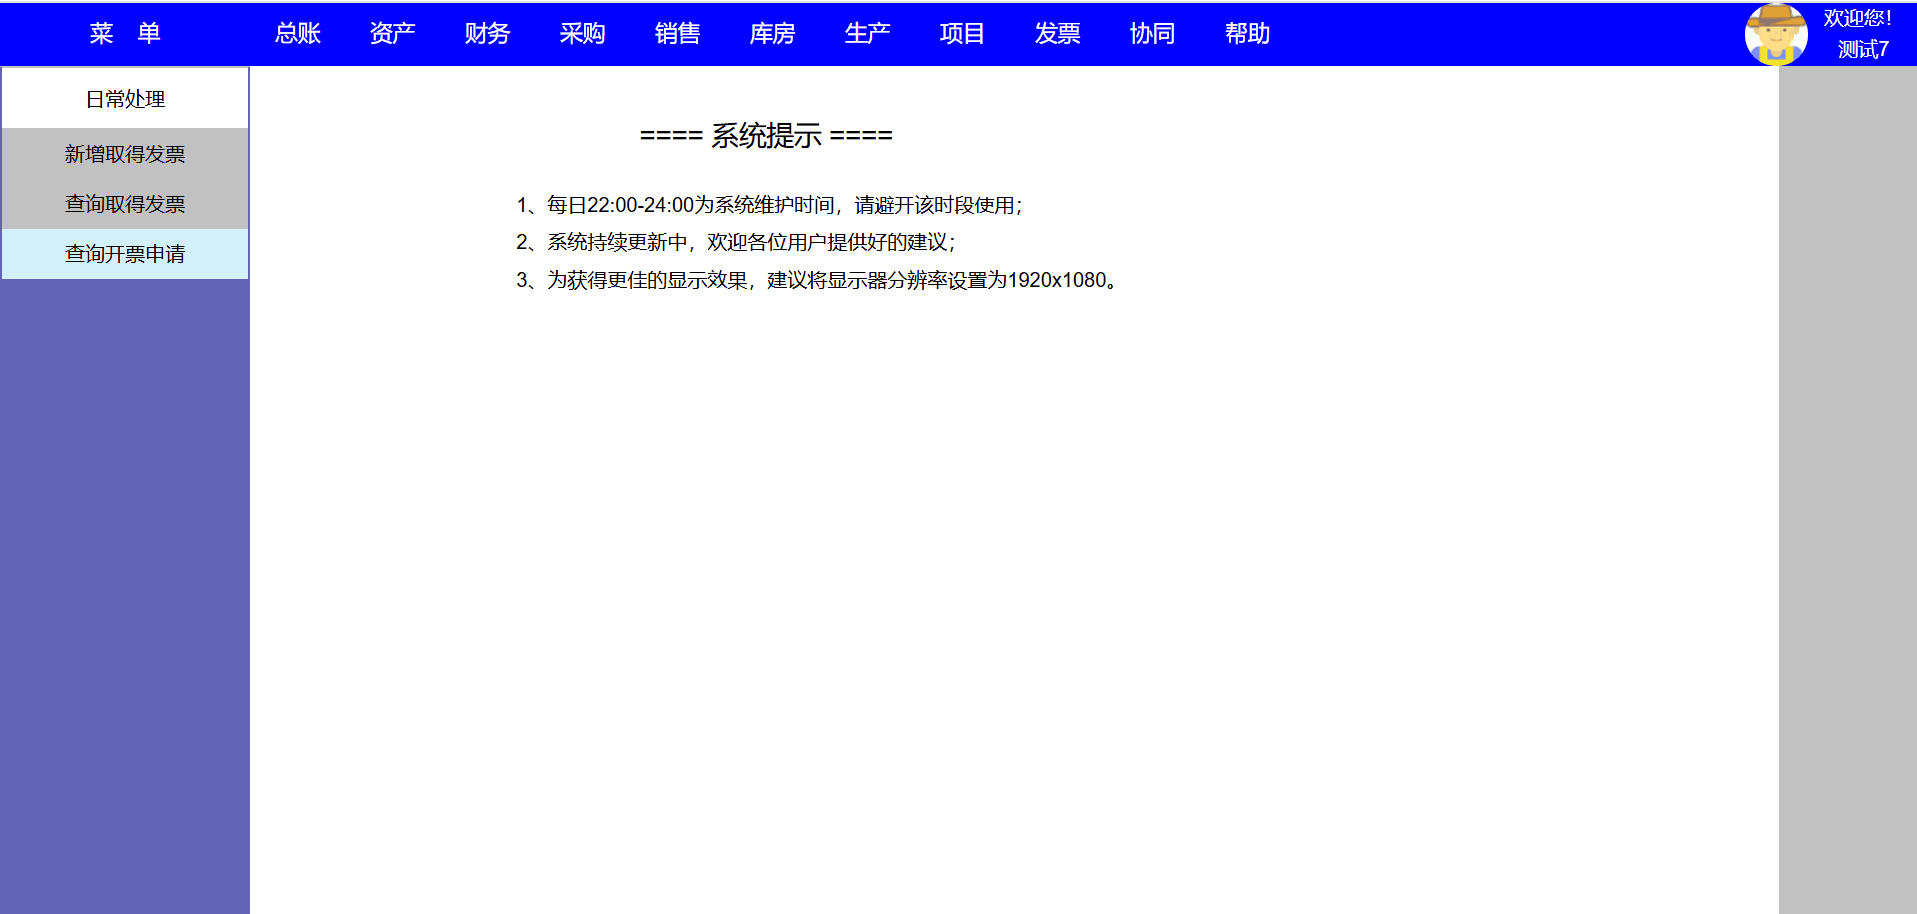Open the 协同 module
This screenshot has height=914, width=1917.
[x=1152, y=34]
